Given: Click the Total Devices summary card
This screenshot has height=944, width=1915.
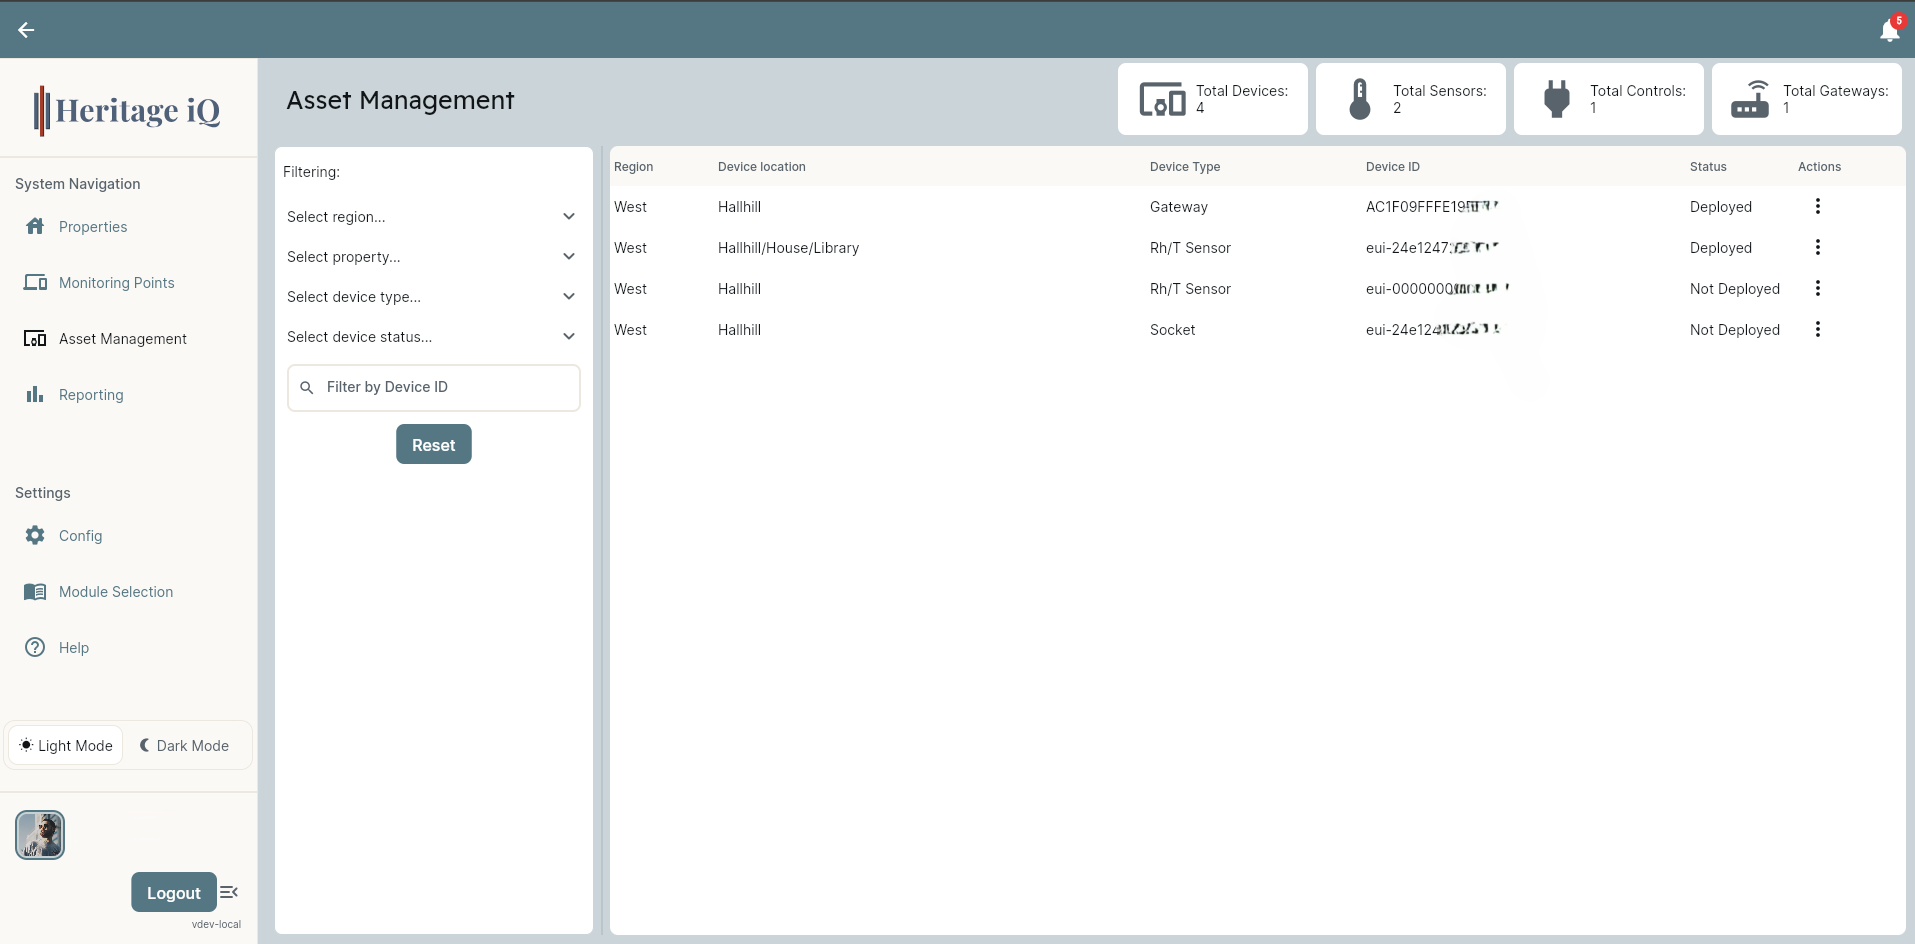Looking at the screenshot, I should click(x=1213, y=99).
